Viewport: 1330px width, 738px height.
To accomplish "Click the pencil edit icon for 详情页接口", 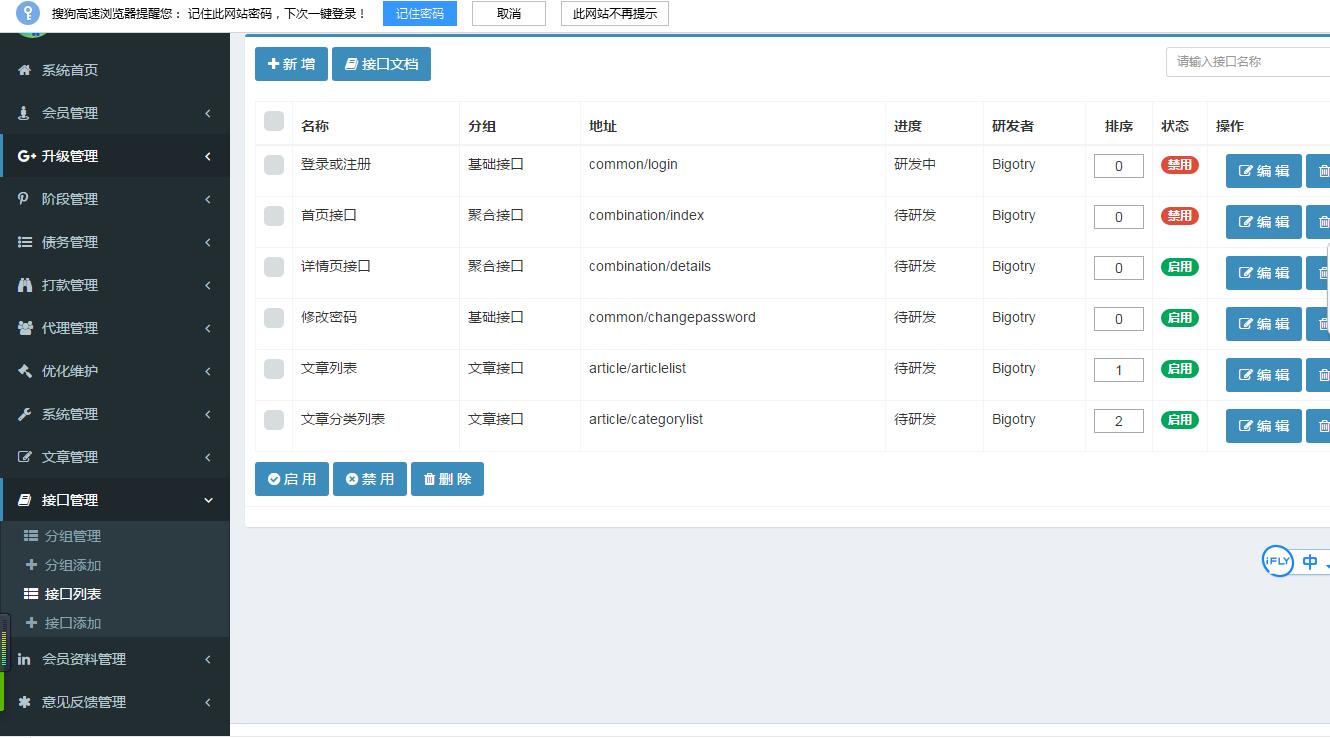I will click(1248, 272).
